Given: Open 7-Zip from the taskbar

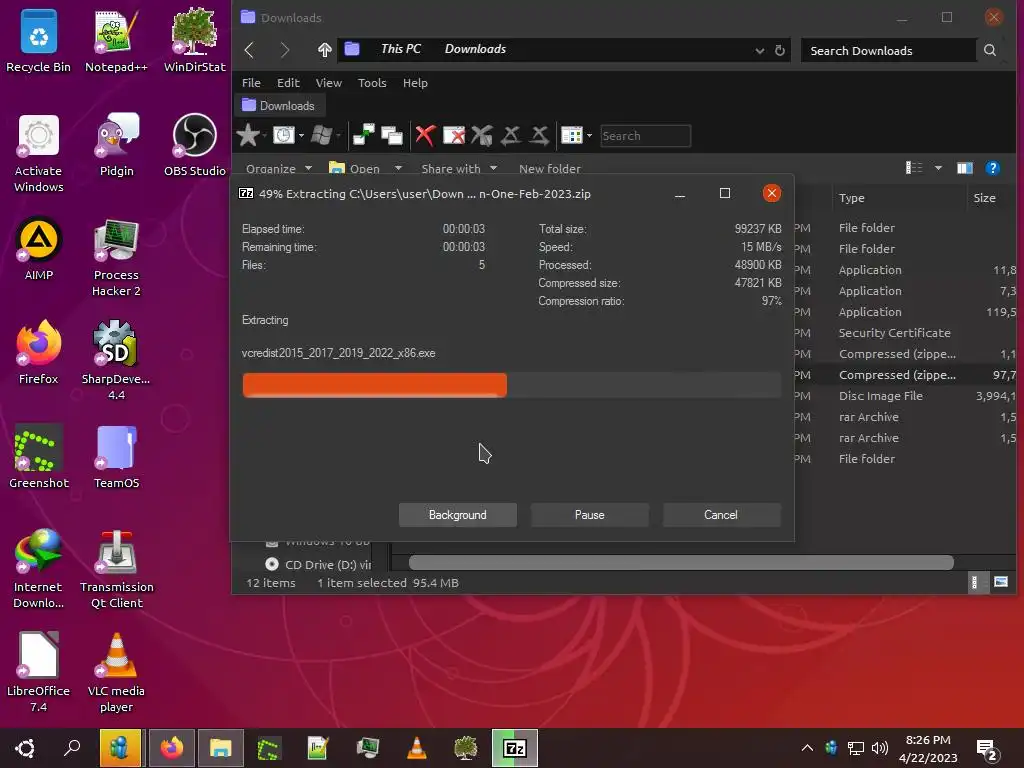Looking at the screenshot, I should 515,748.
